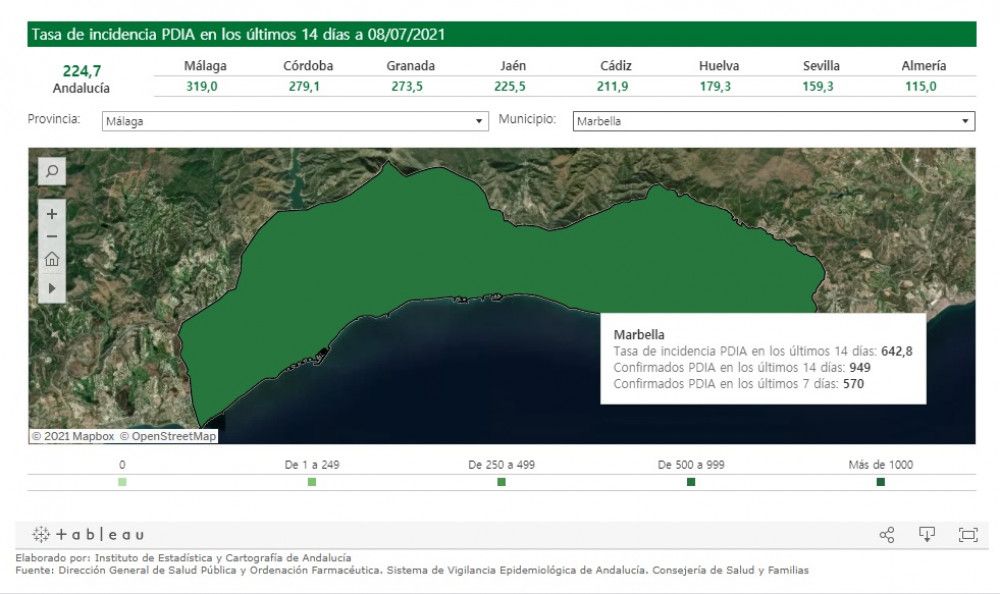Click the Mapbox attribution link
1000x594 pixels.
[x=73, y=436]
